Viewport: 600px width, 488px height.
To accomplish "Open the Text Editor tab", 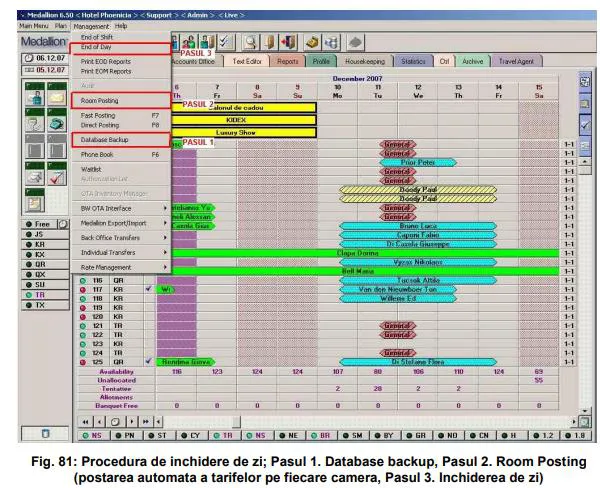I will coord(247,61).
